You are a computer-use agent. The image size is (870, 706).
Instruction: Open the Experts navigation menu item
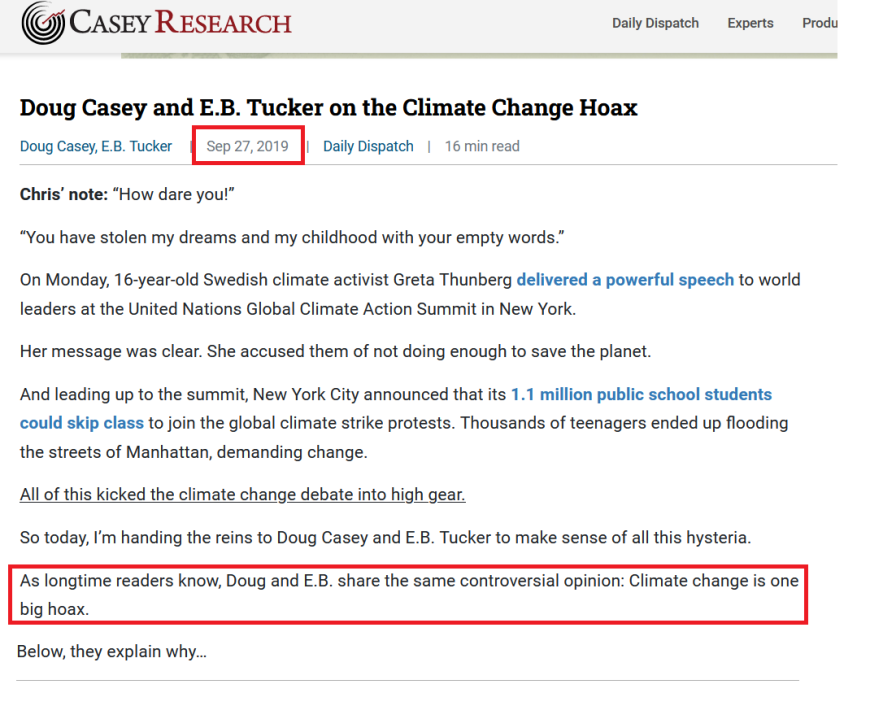750,23
